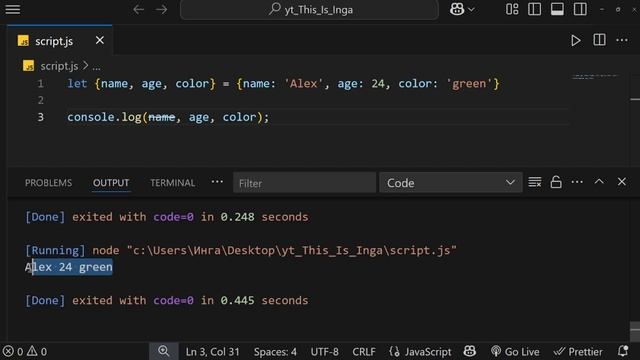Screen dimensions: 640x360
Task: Click the output Filter input field
Action: (304, 183)
